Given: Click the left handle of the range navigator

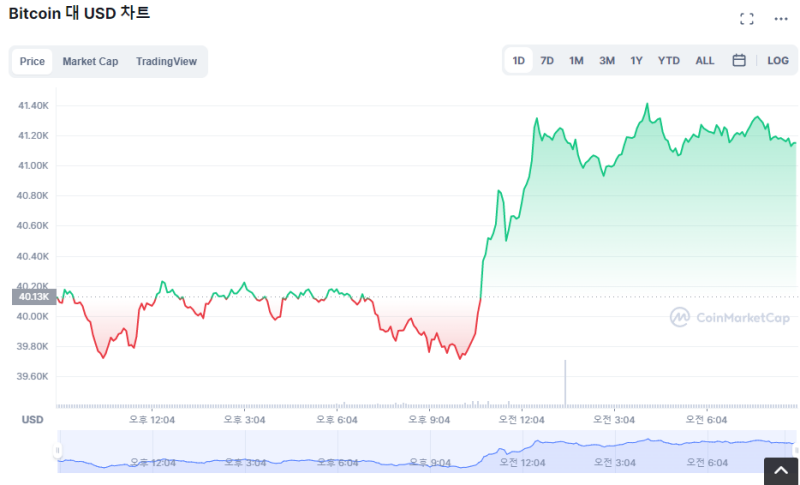Looking at the screenshot, I should tap(58, 450).
